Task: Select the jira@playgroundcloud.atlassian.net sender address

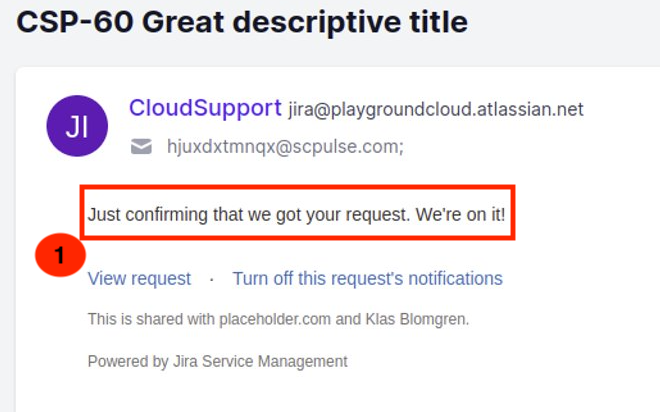Action: click(x=435, y=109)
